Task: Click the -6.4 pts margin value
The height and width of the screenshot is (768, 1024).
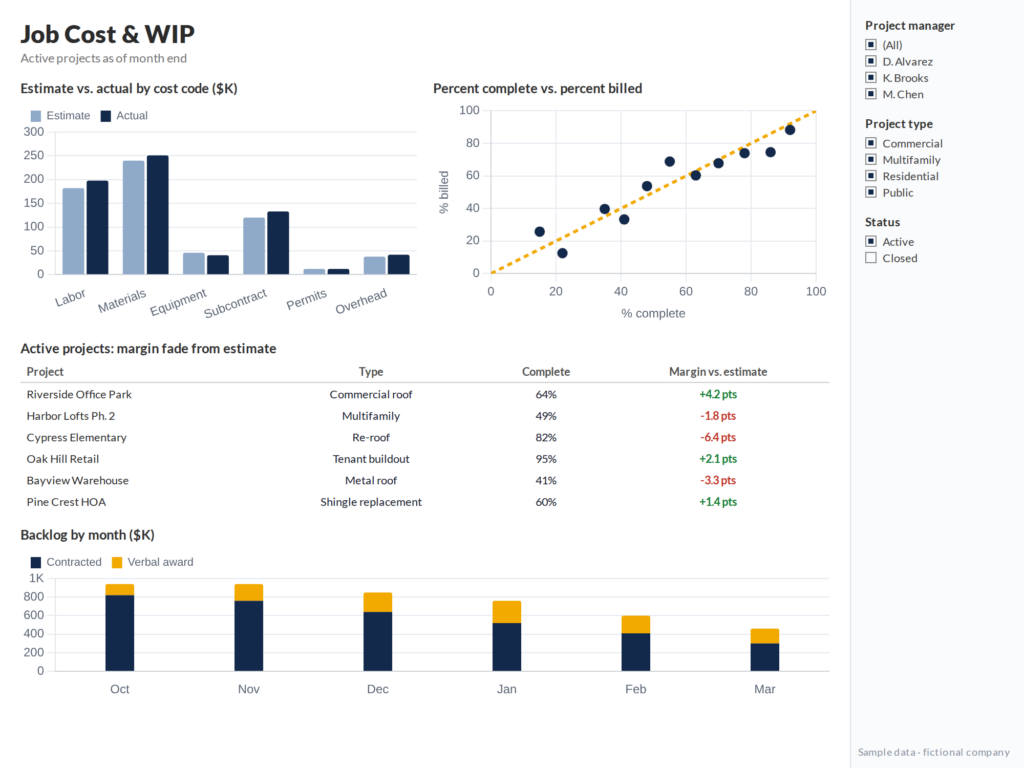Action: [x=718, y=438]
